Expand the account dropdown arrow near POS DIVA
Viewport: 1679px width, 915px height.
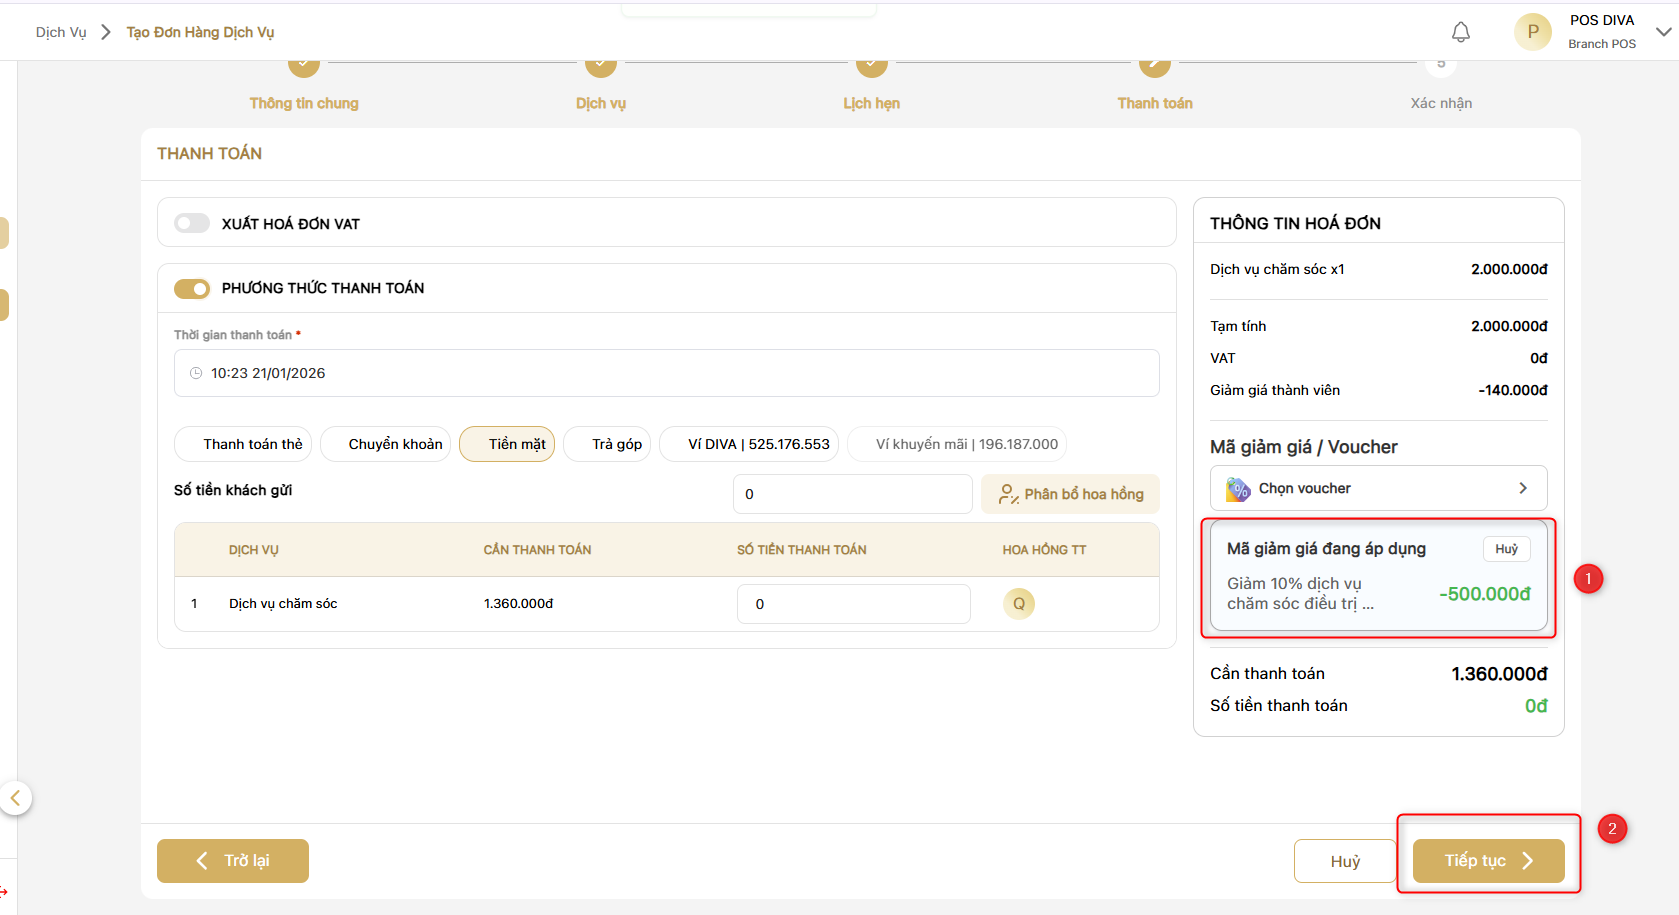point(1663,32)
